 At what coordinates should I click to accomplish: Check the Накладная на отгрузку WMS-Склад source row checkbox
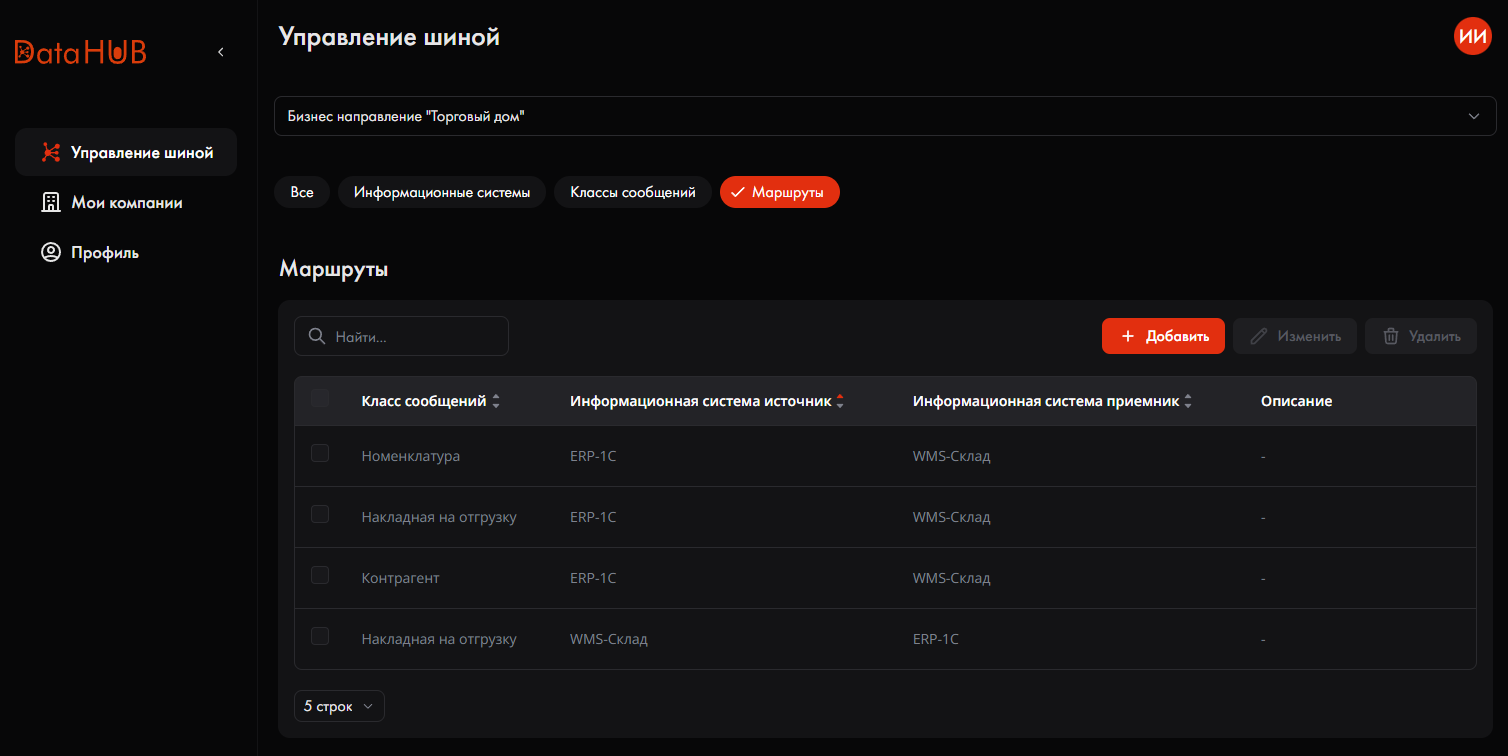(x=320, y=636)
